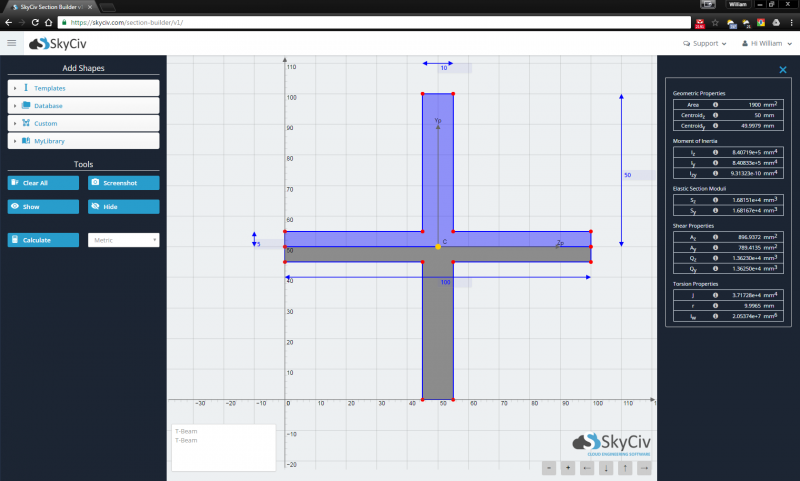Click the Geometric Properties heading

698,93
